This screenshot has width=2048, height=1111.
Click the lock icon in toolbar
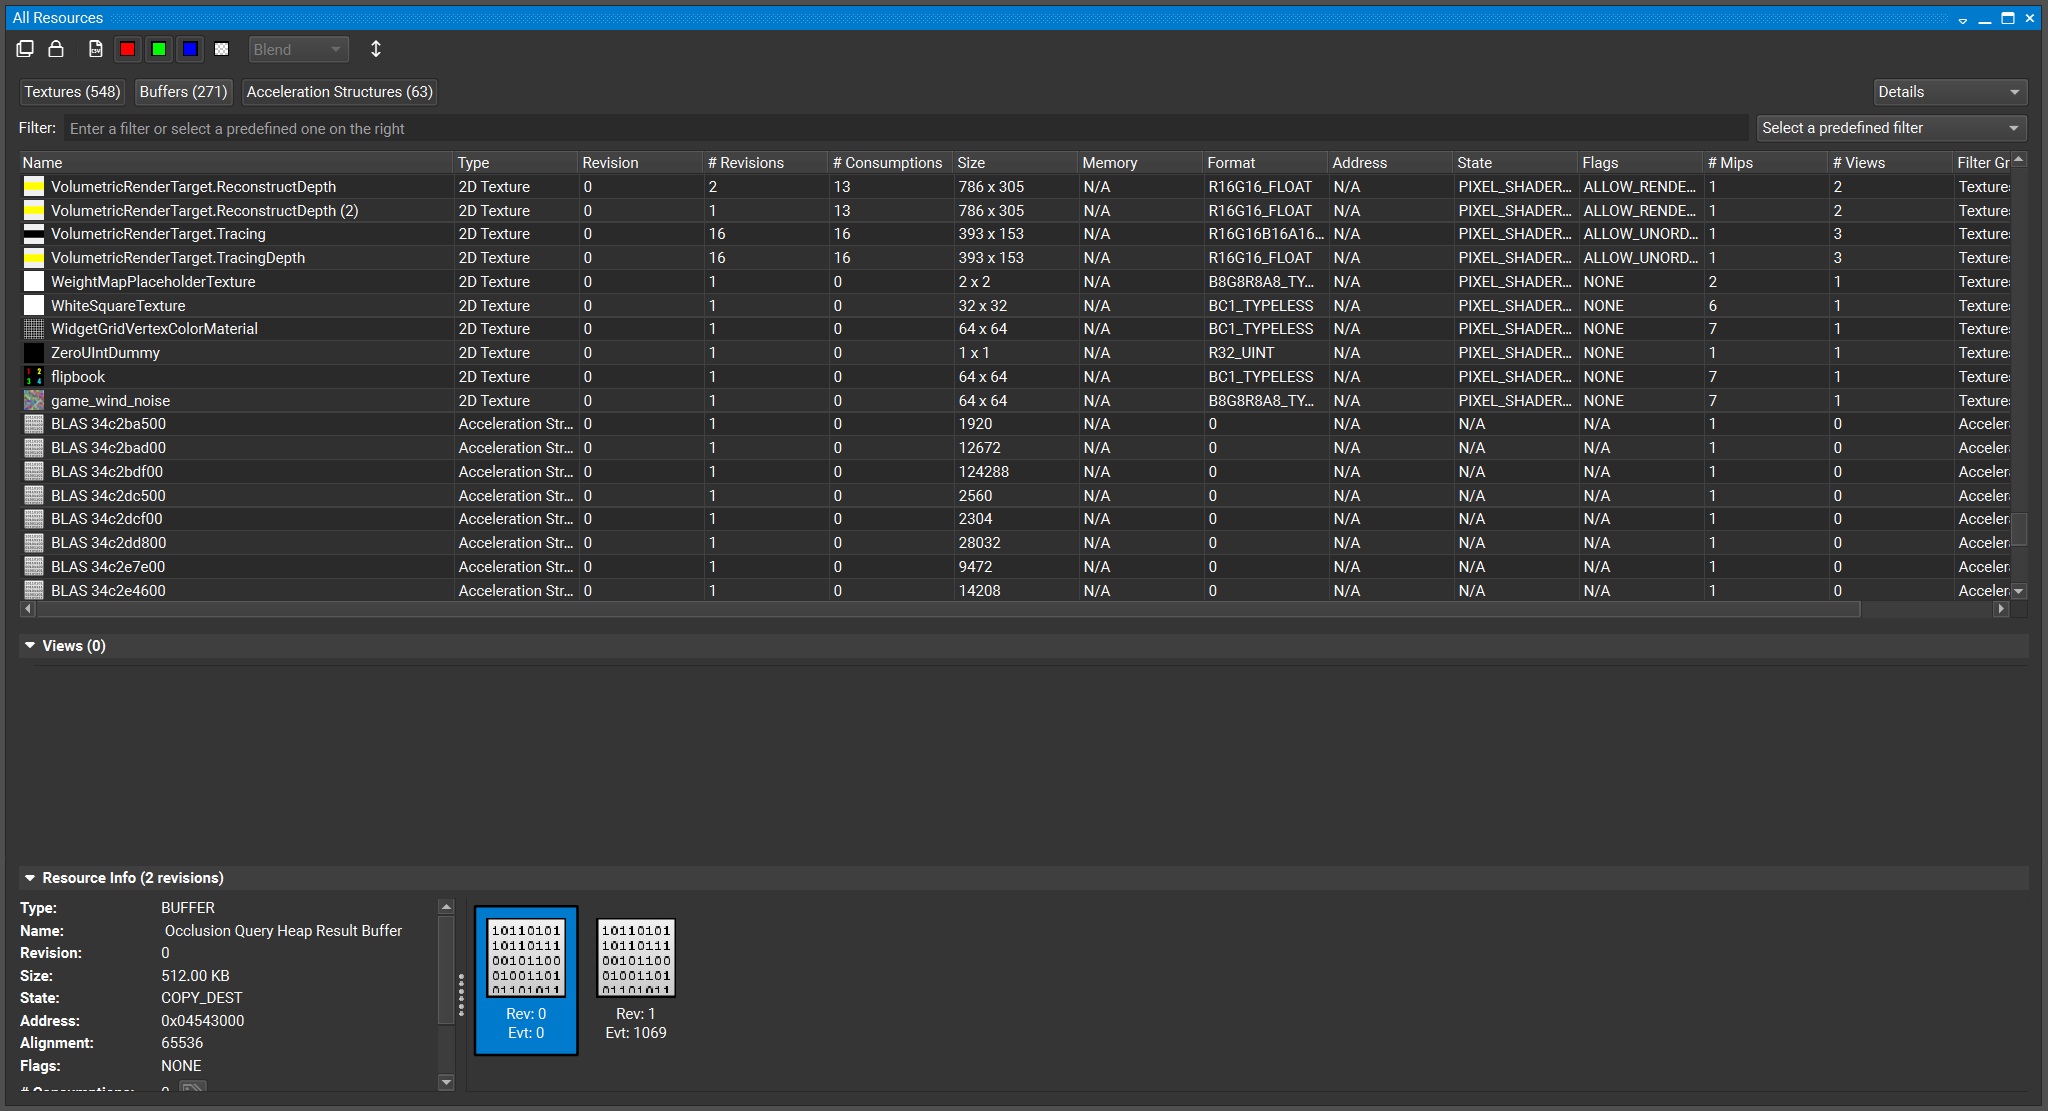click(x=56, y=49)
